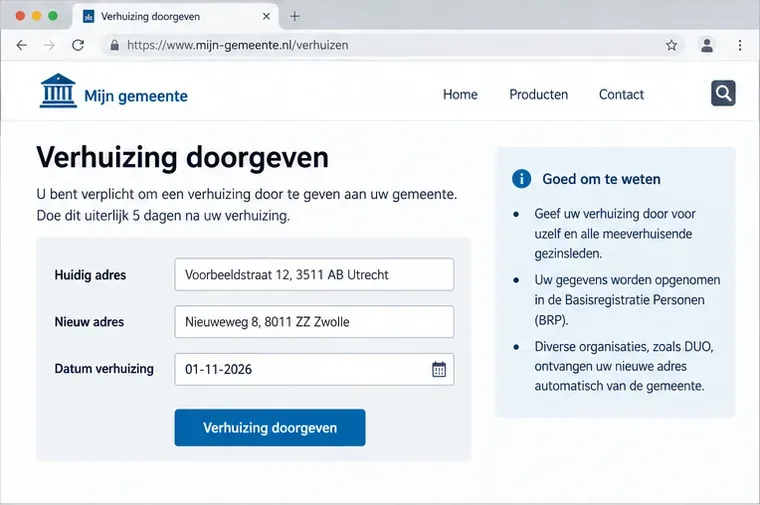Click the text 'Doe dit uiterlijk 5 dagen na uw verhuizing.'
760x505 pixels.
click(163, 216)
